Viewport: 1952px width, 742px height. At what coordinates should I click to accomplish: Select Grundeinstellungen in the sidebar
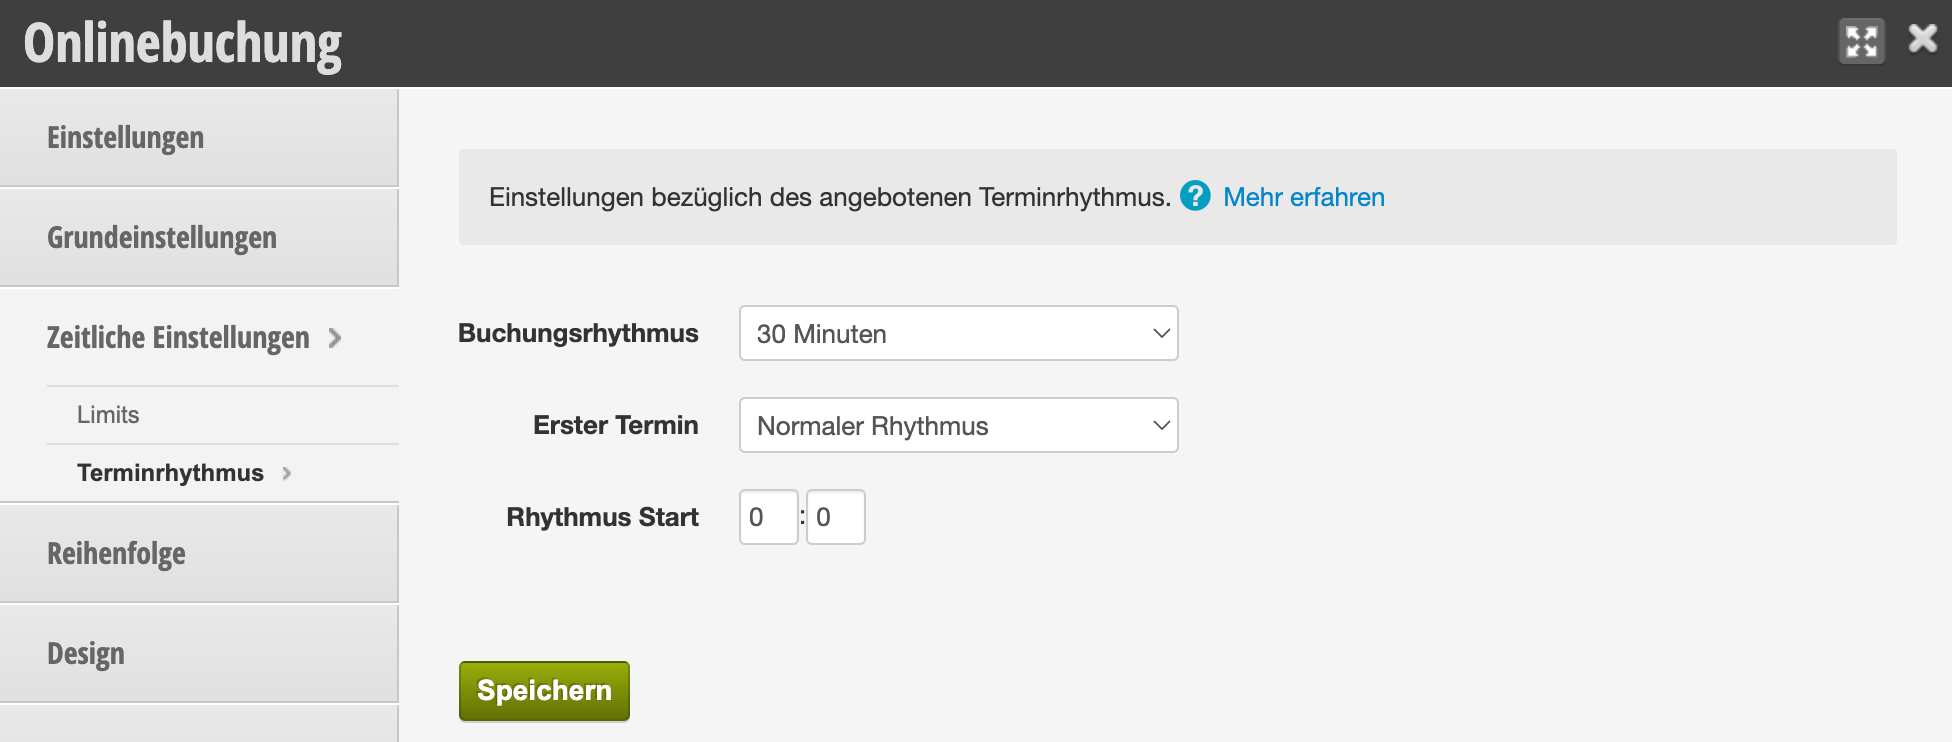(x=199, y=238)
